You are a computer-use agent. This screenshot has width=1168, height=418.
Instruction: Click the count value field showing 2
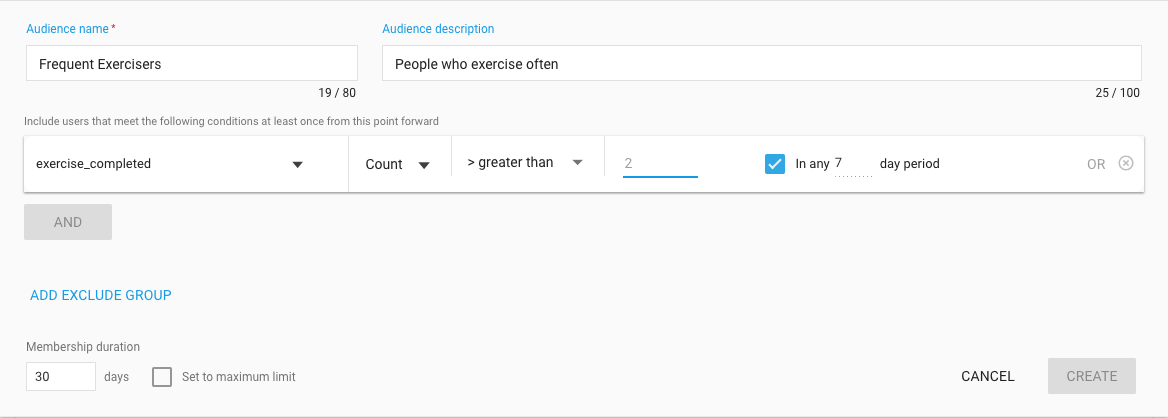tap(660, 163)
